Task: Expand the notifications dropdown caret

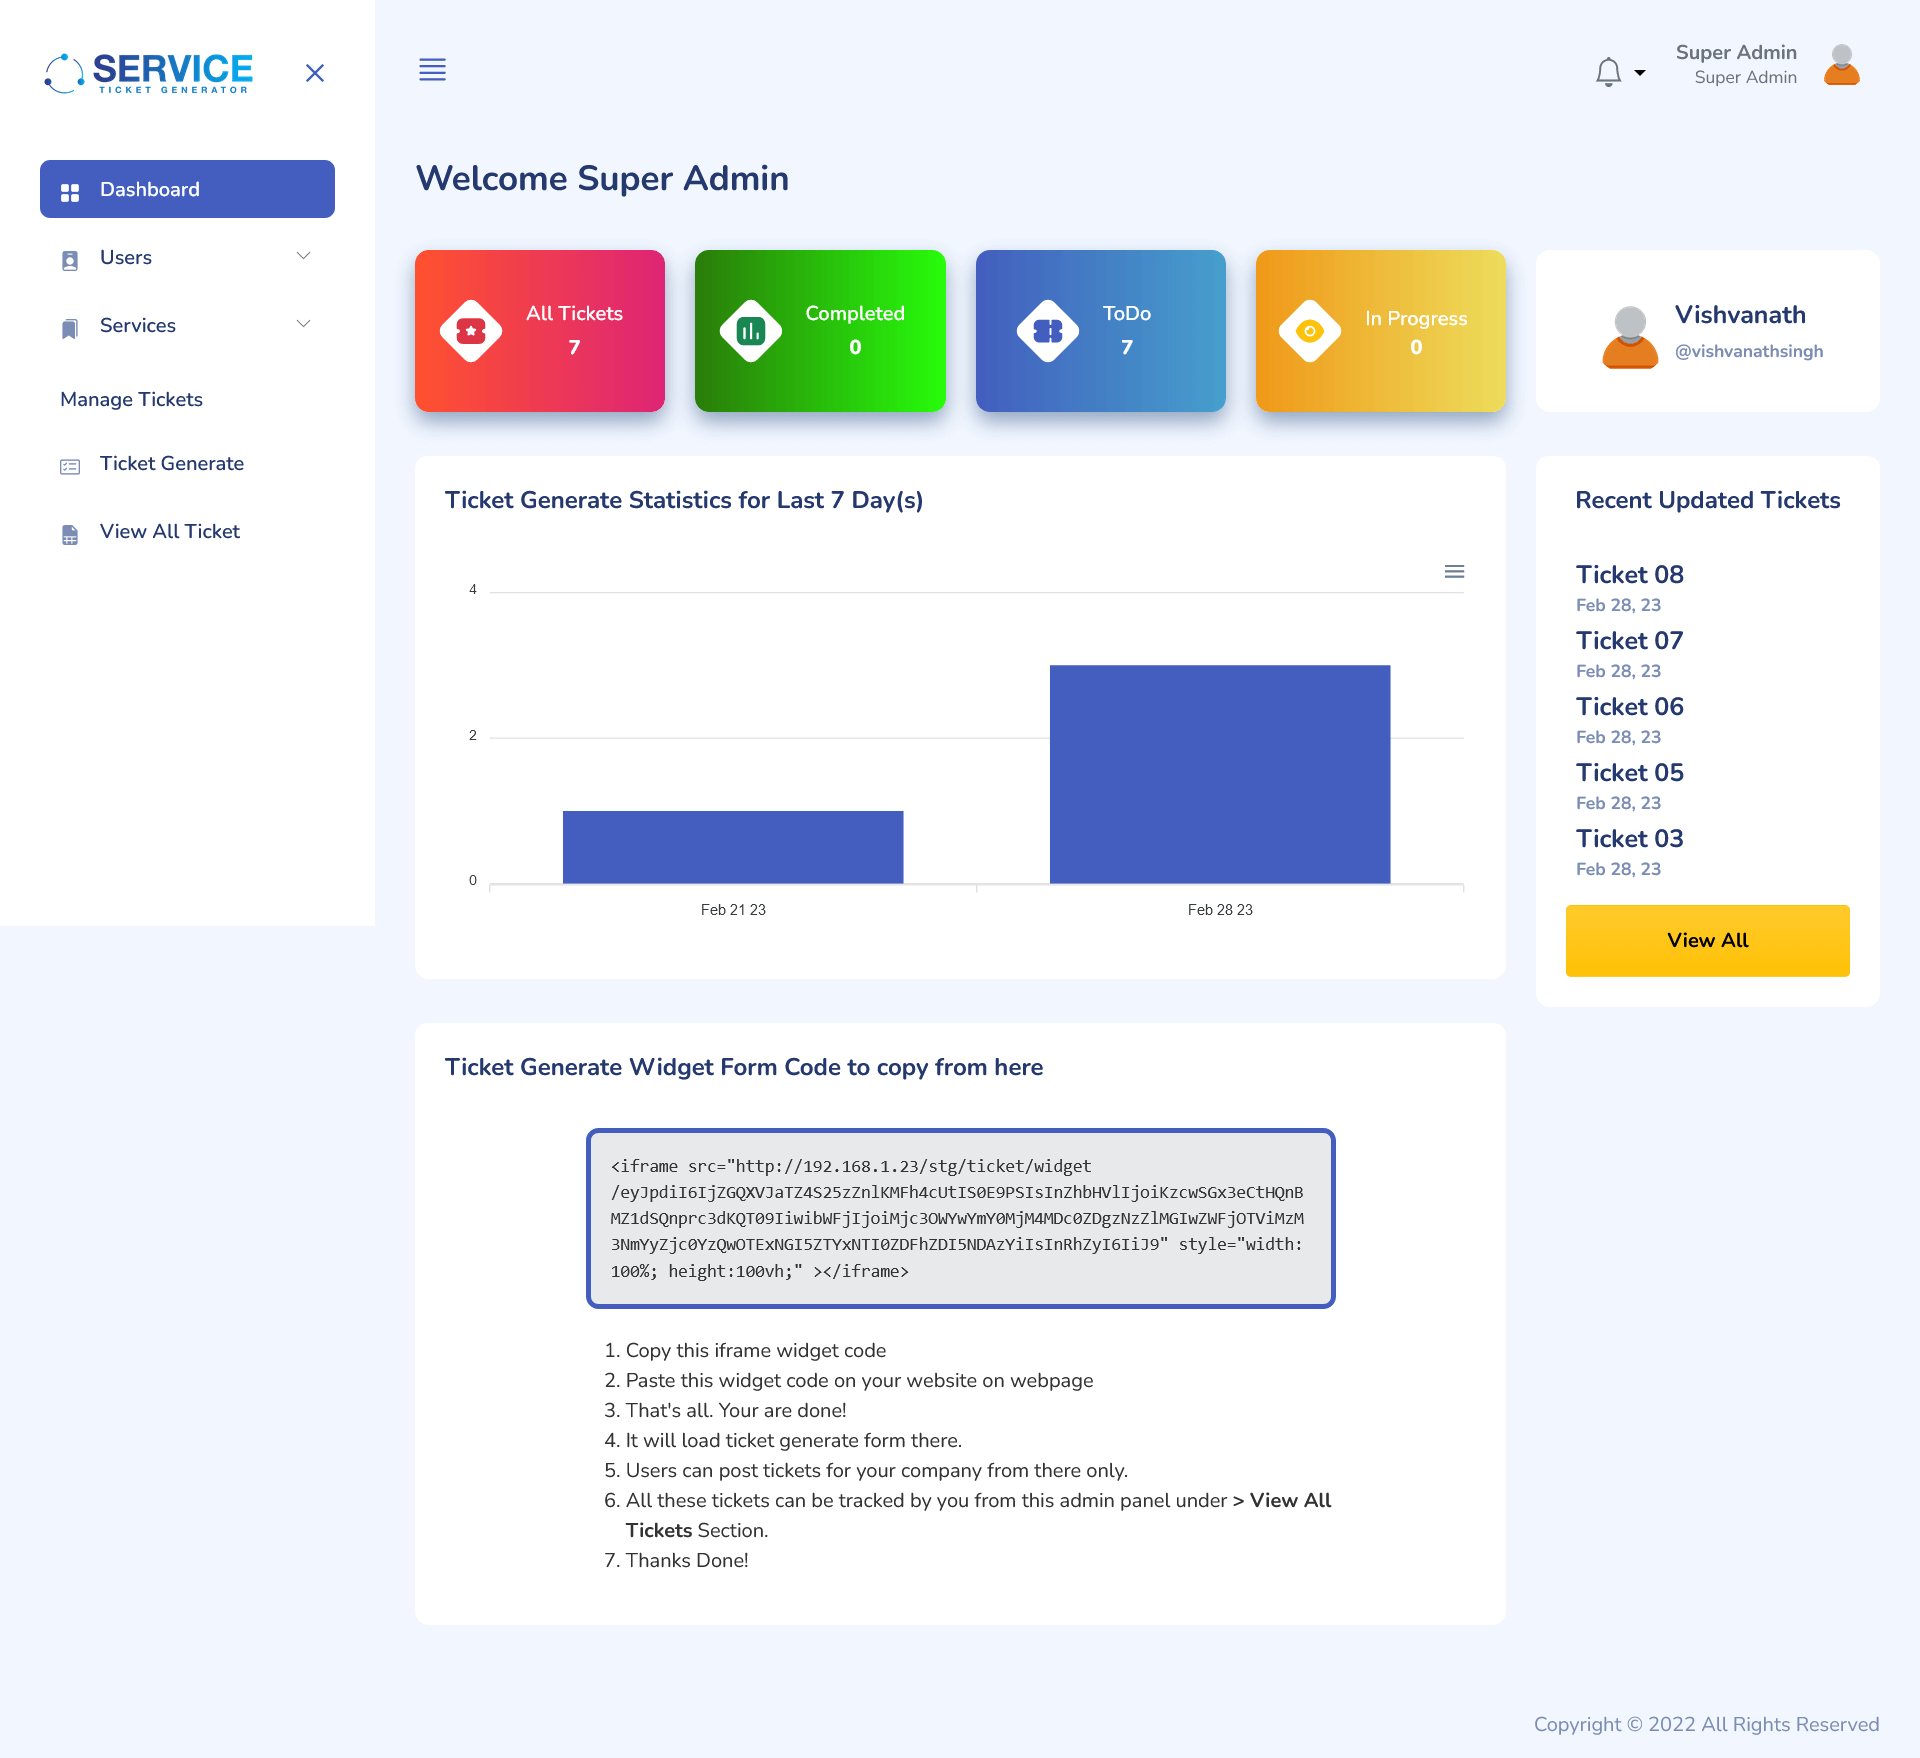Action: (1640, 73)
